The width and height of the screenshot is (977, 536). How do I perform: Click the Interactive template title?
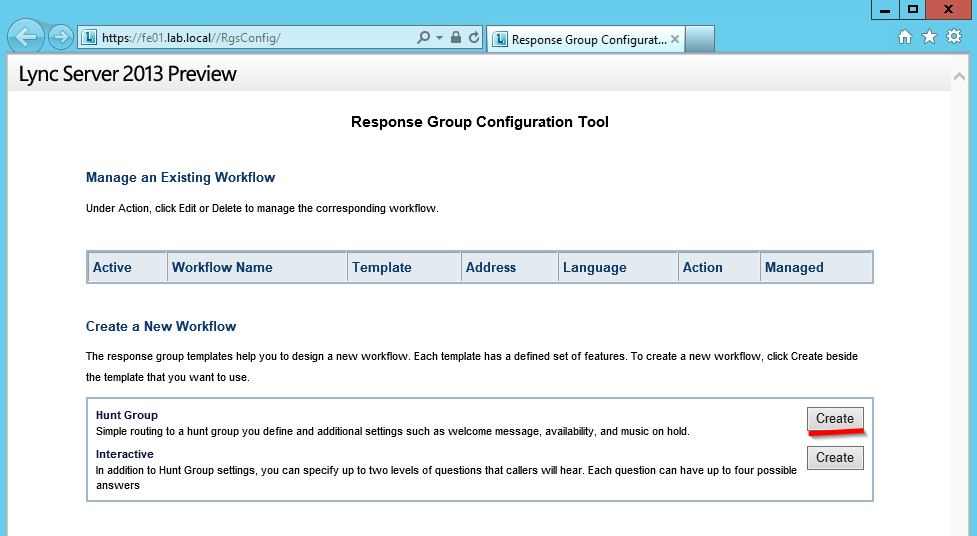coord(125,454)
